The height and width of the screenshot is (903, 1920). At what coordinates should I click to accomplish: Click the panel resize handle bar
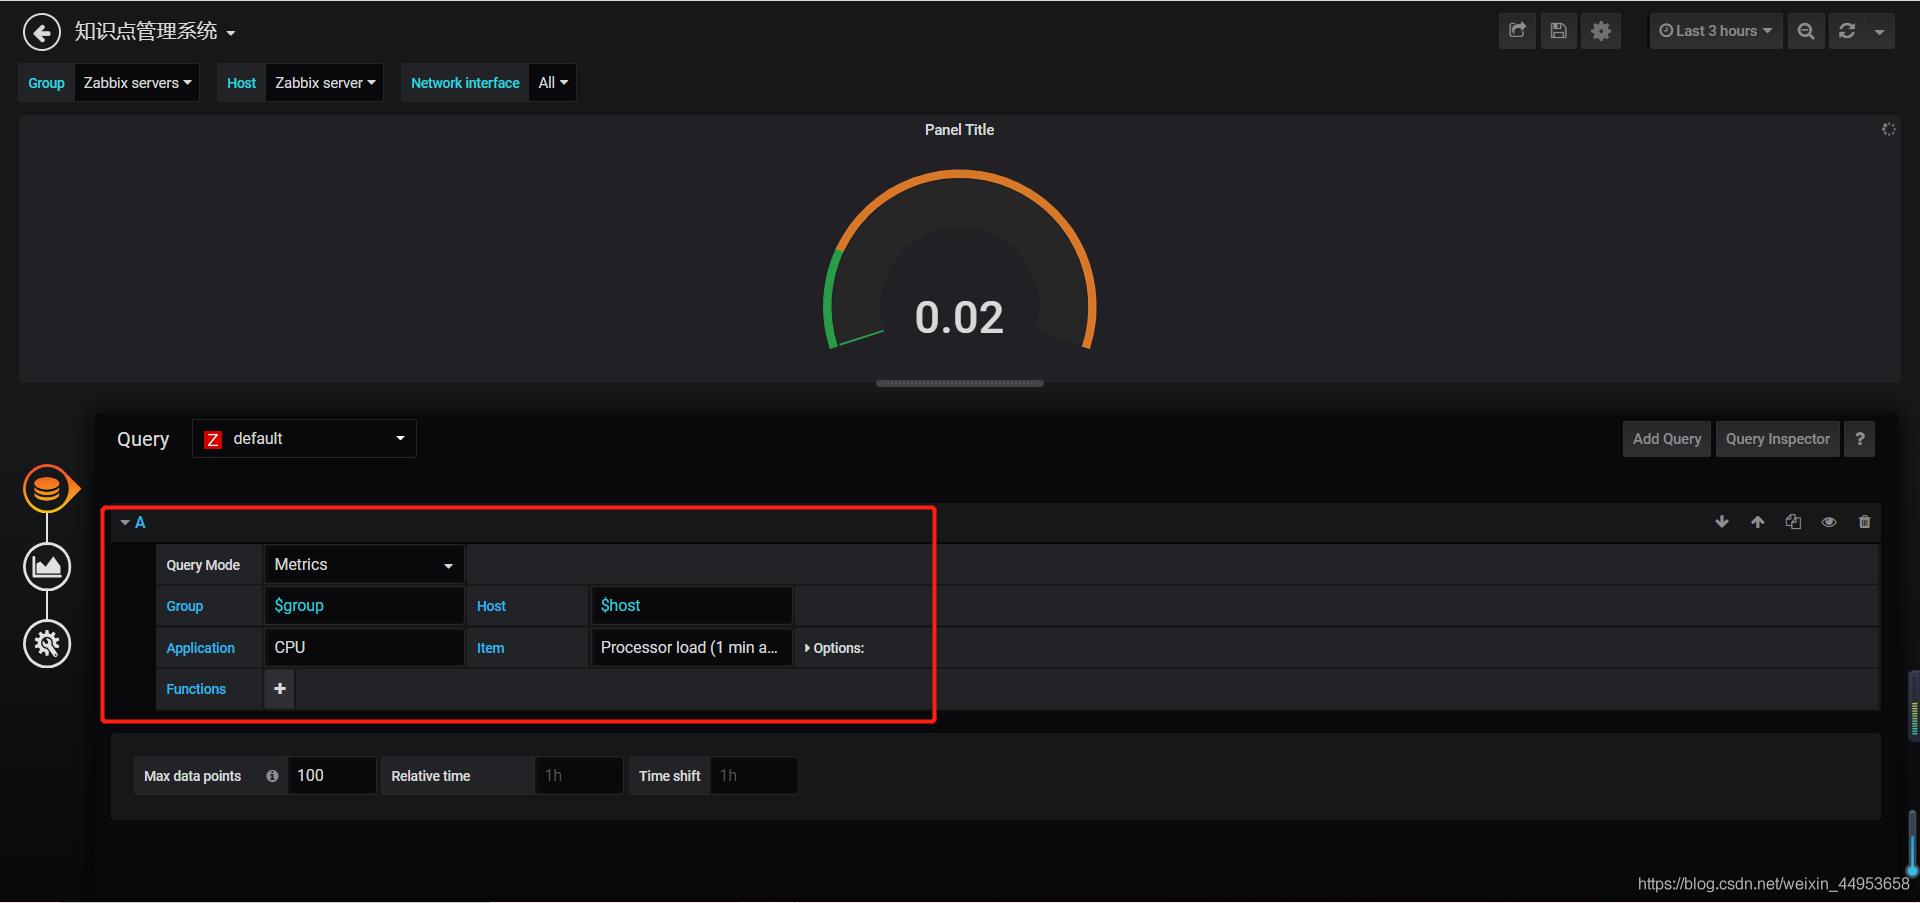[959, 383]
